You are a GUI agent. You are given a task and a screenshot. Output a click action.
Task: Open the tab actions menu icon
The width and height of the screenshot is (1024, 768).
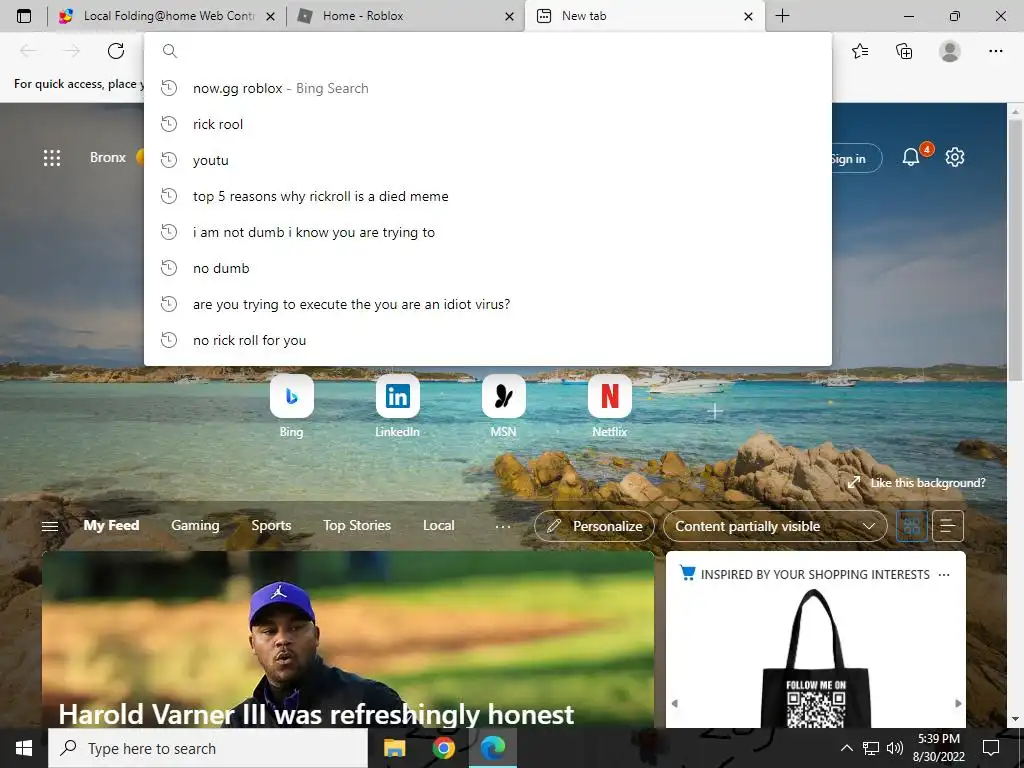[x=24, y=16]
